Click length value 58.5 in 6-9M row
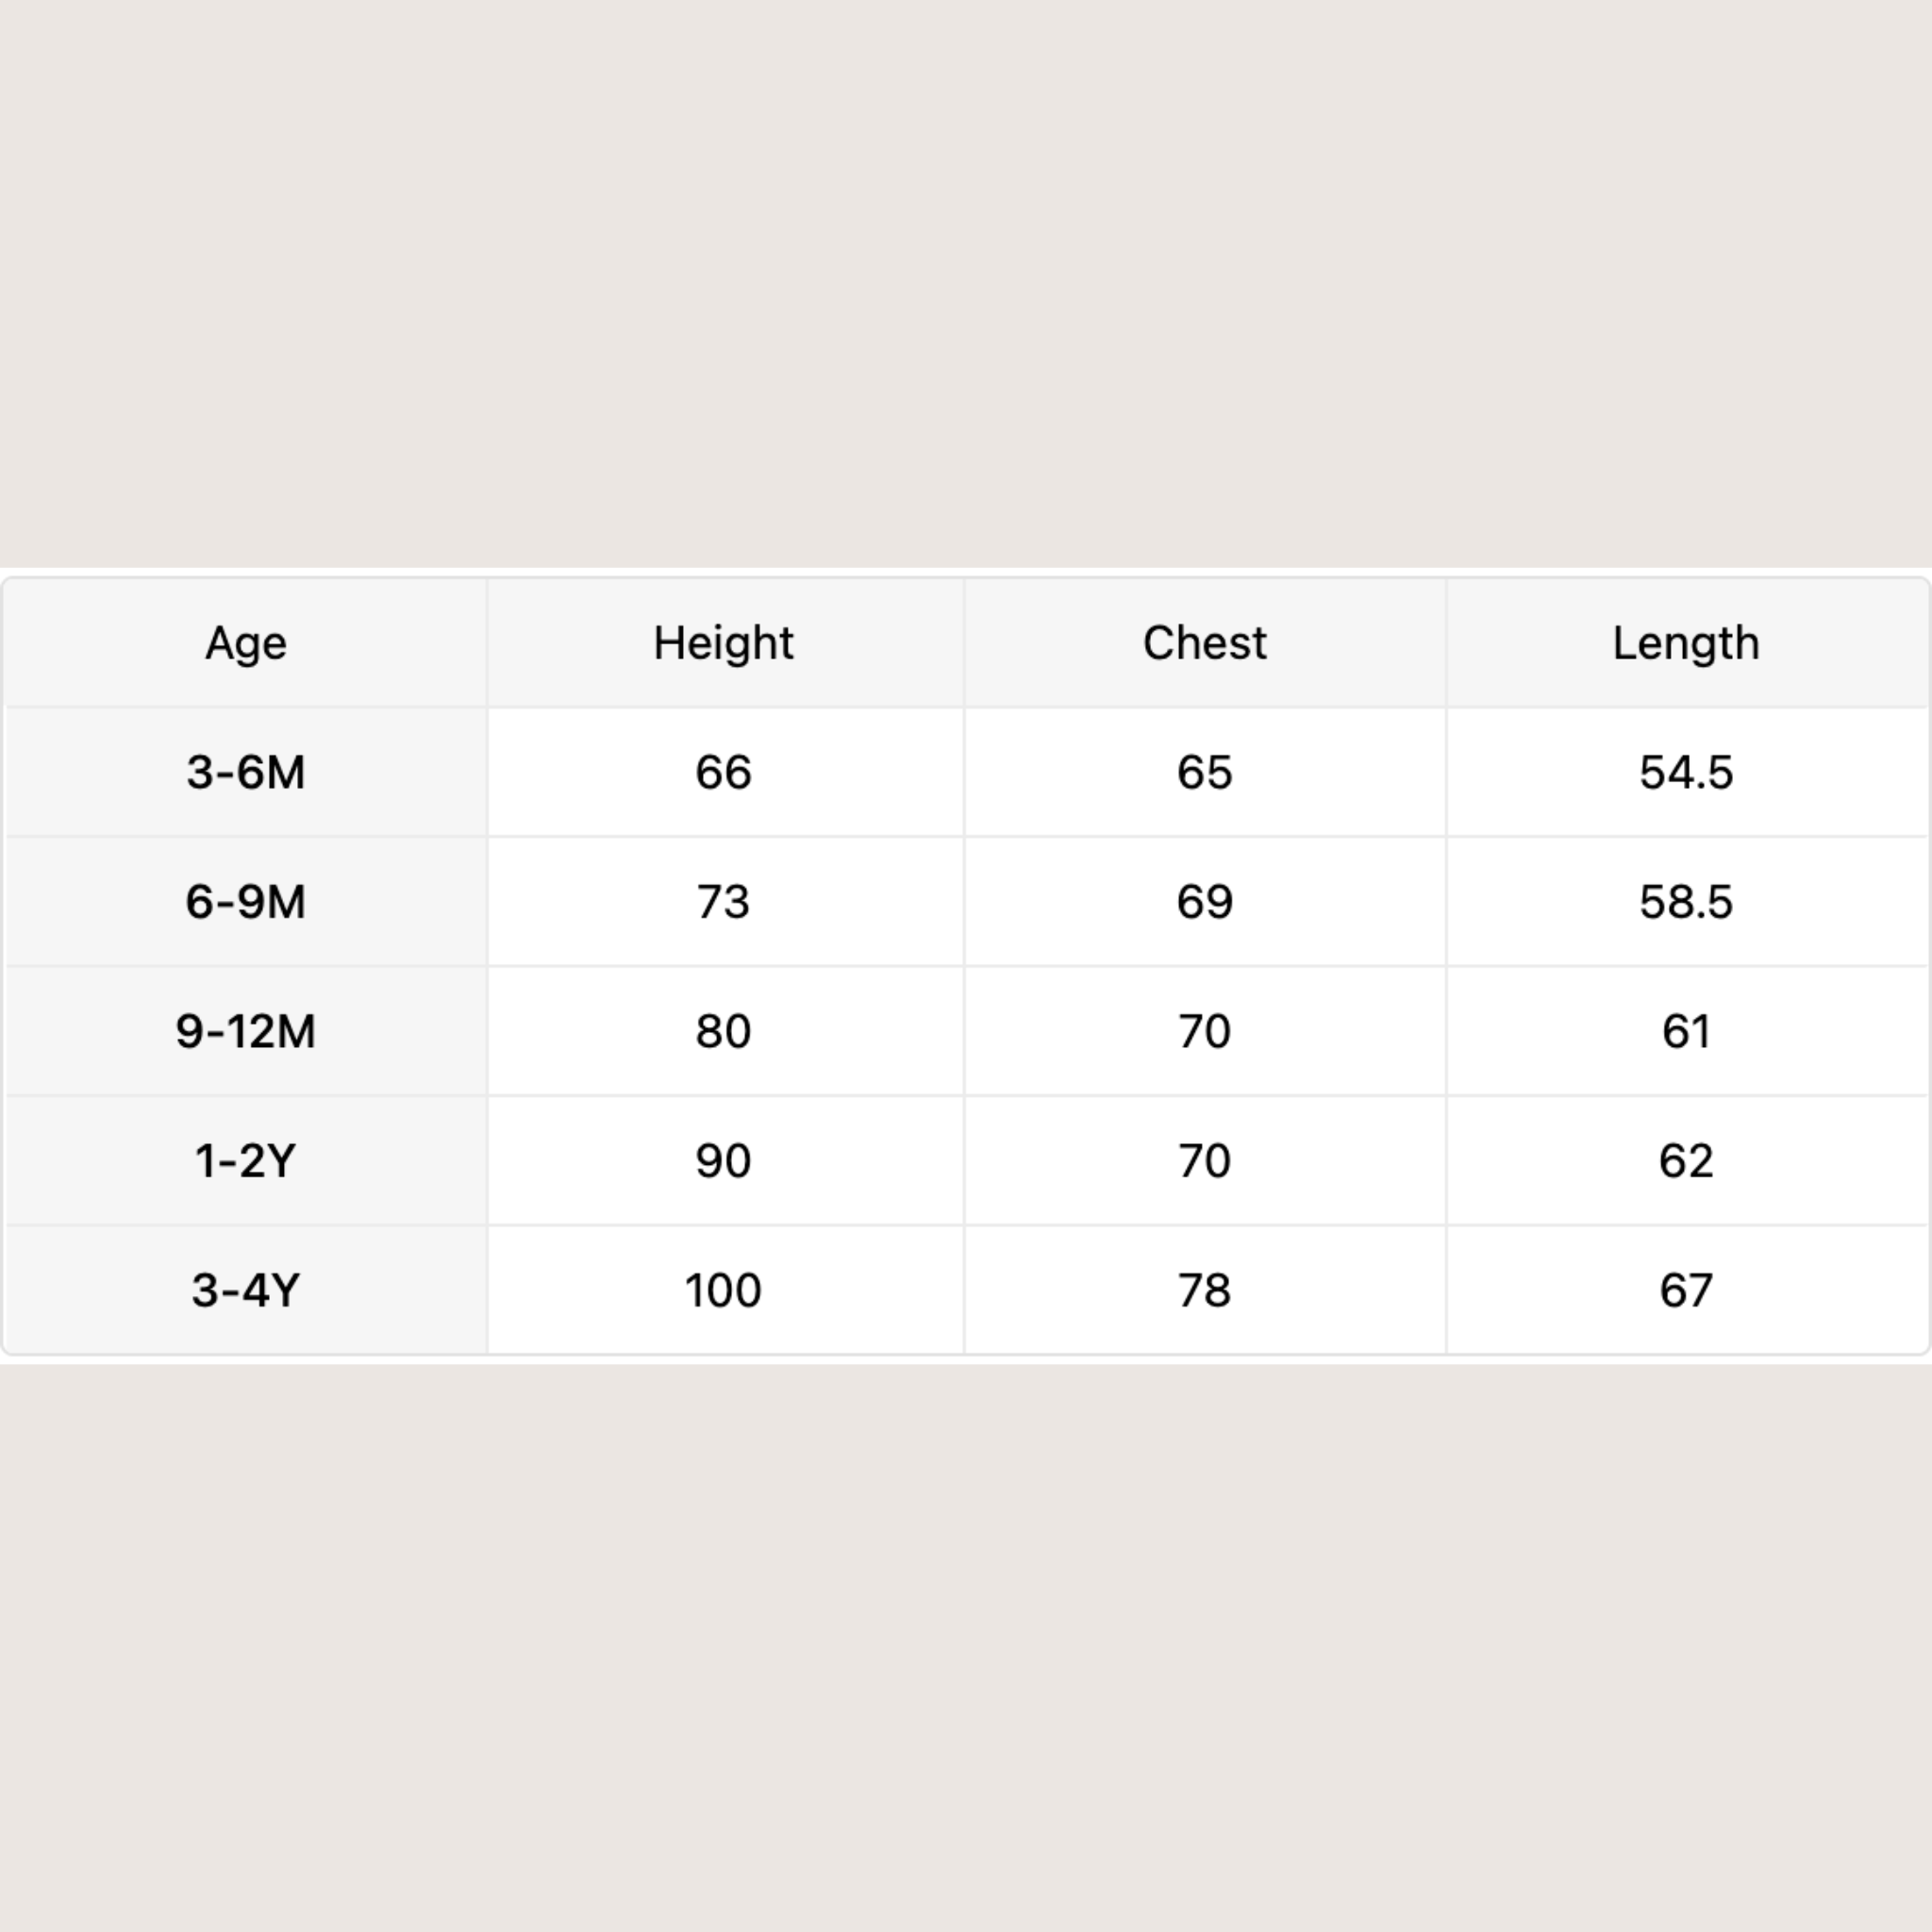 1685,902
